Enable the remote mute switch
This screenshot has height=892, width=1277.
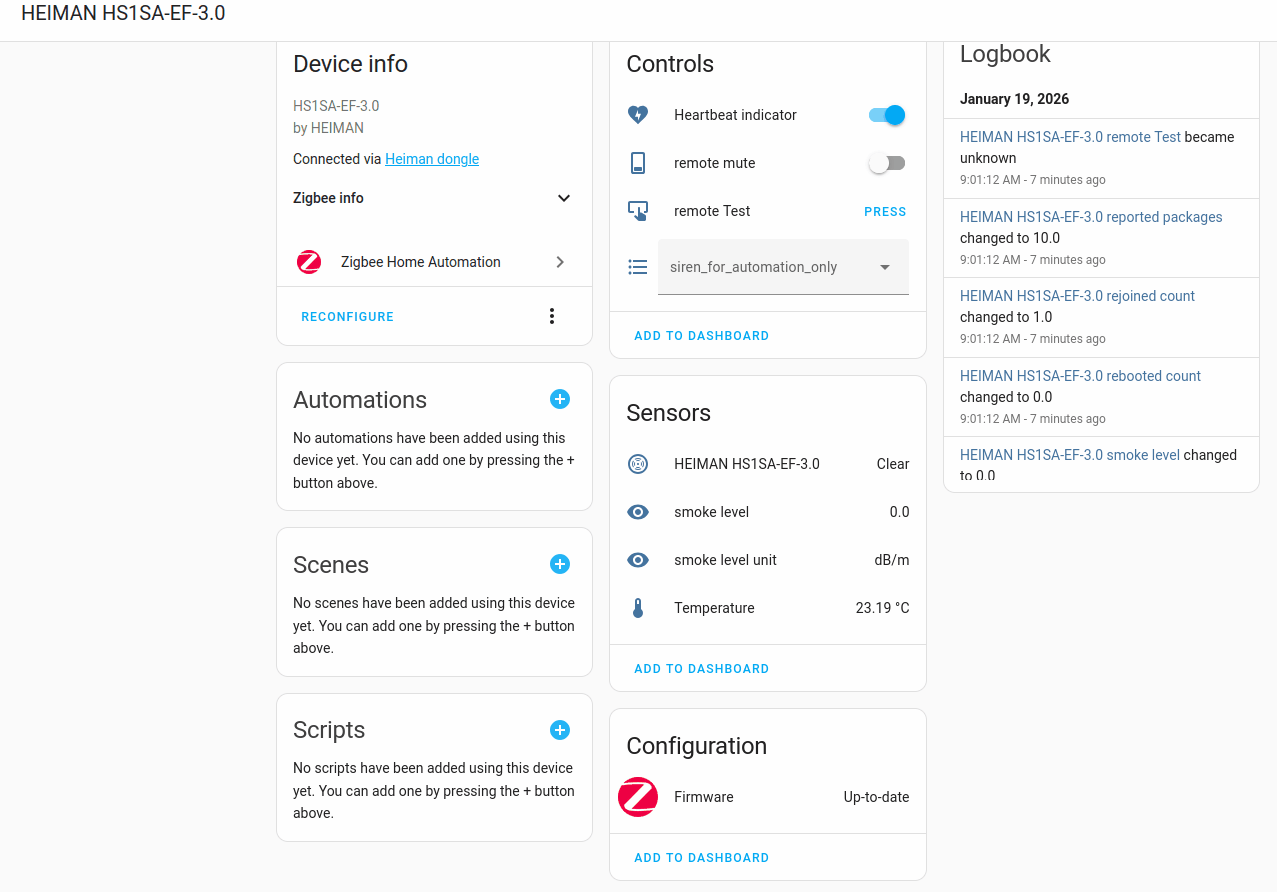[x=887, y=163]
